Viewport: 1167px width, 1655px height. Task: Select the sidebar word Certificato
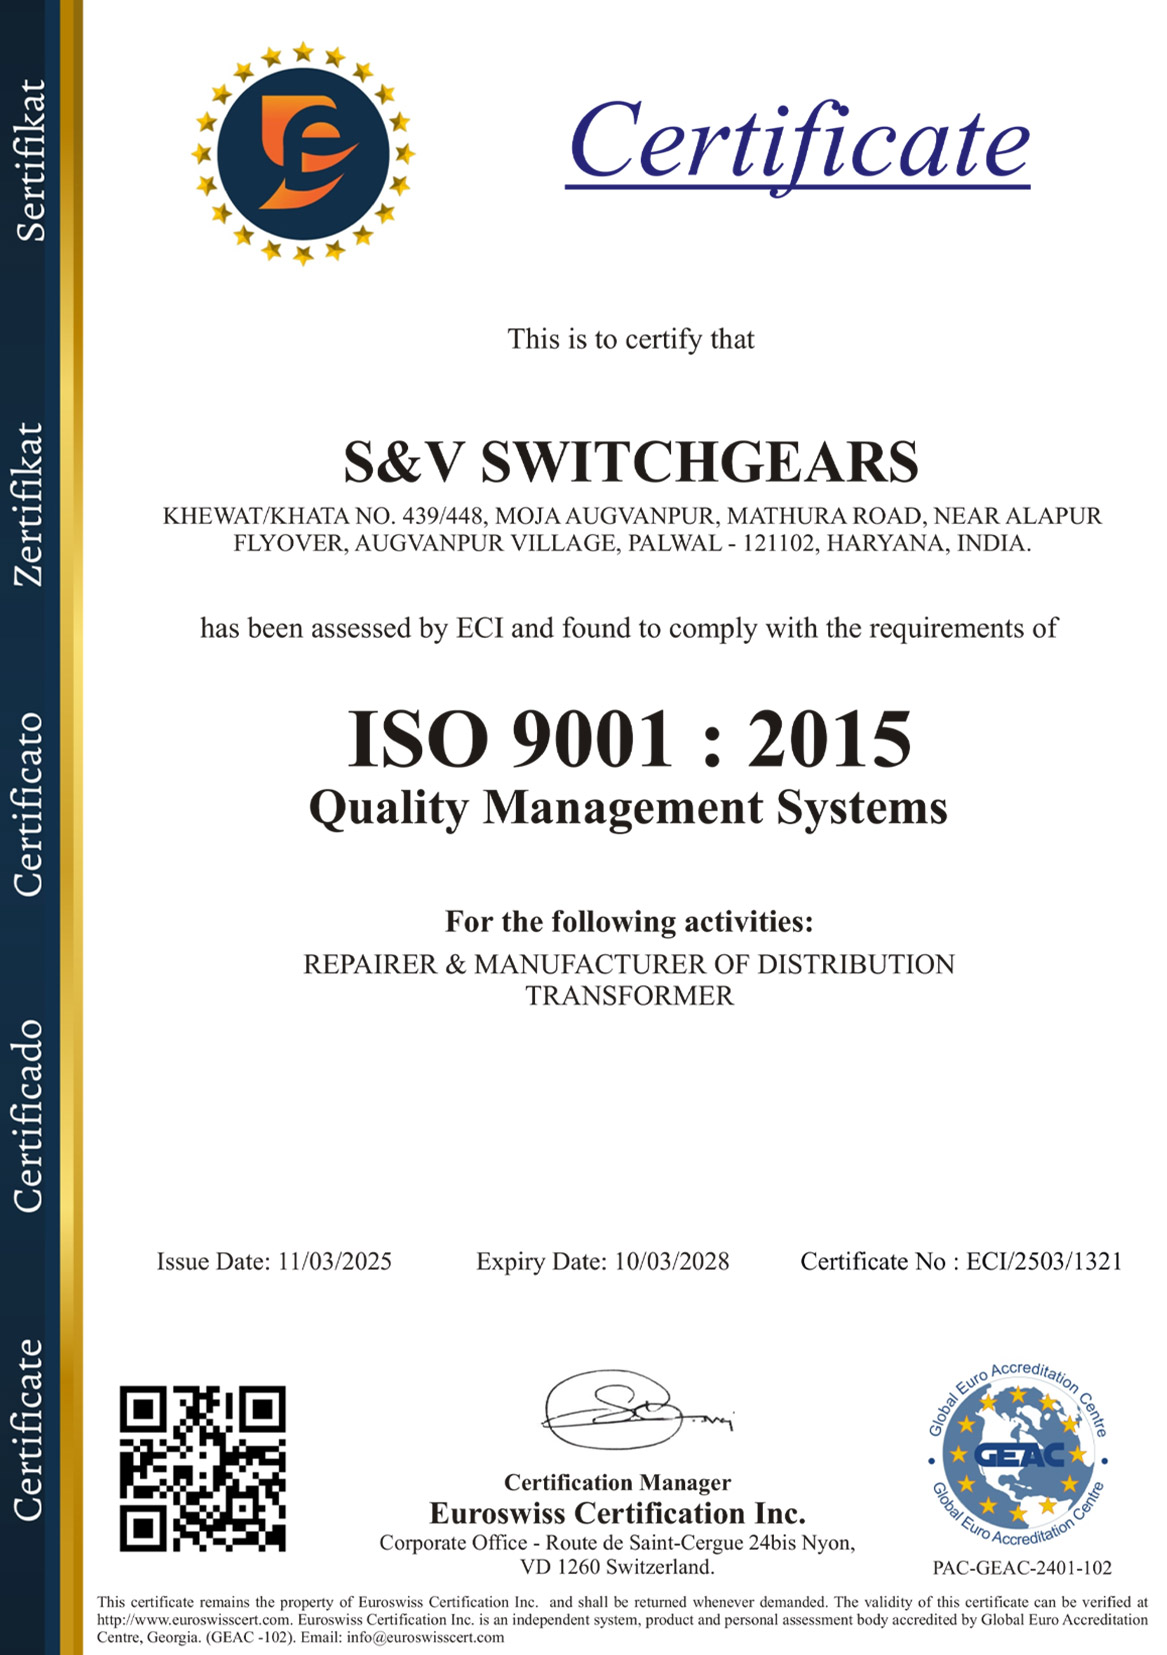tap(30, 804)
